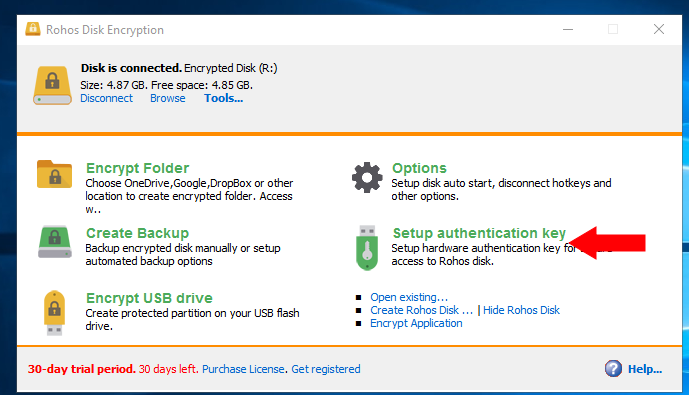Click the blue Help question mark icon

click(613, 369)
